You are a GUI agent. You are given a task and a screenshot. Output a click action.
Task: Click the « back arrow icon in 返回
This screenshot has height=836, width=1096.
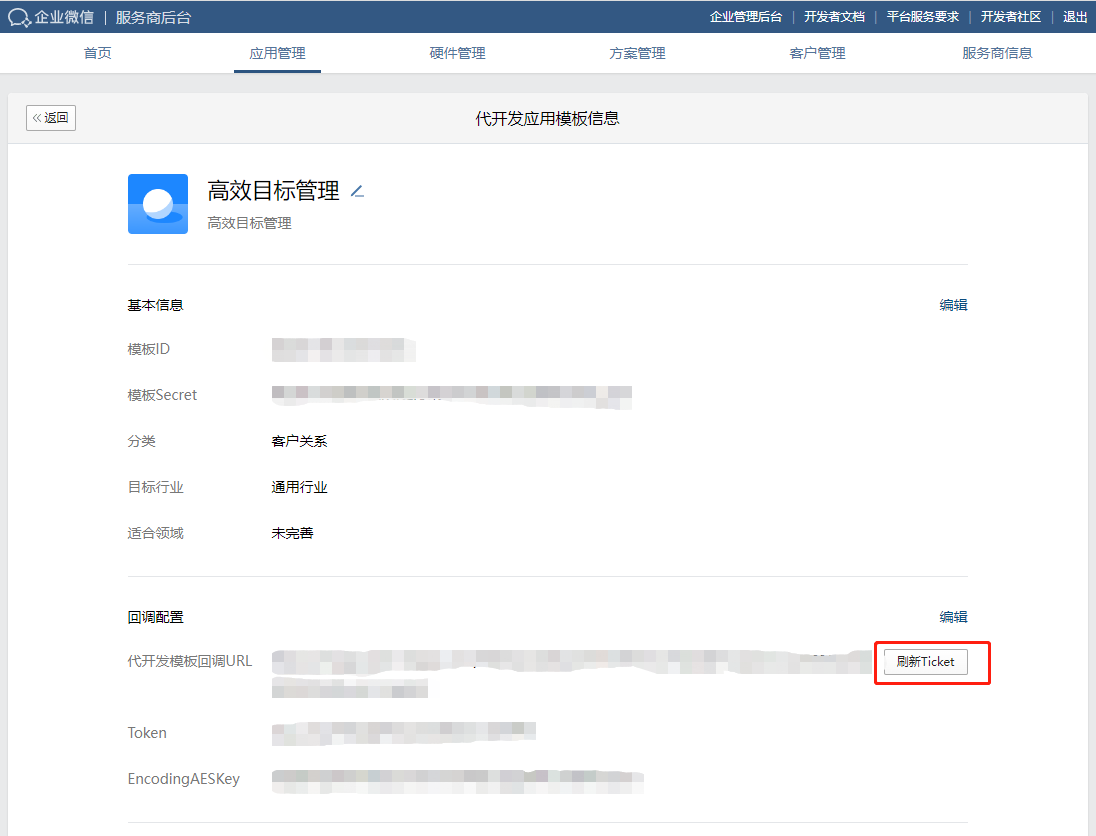pos(38,117)
